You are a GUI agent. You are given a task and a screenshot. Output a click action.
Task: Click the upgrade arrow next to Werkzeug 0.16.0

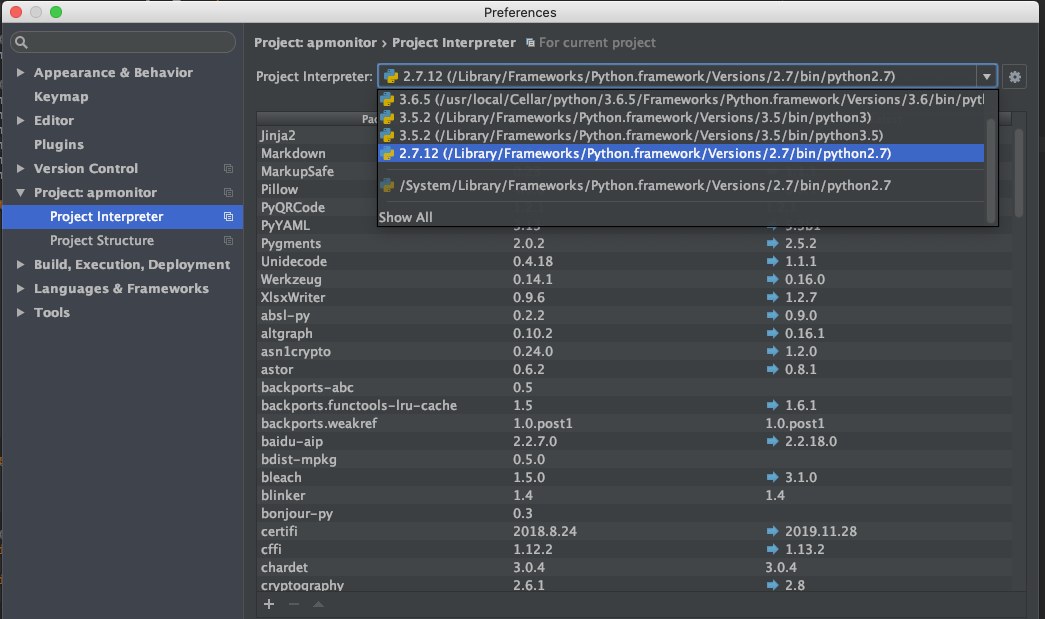(x=772, y=280)
